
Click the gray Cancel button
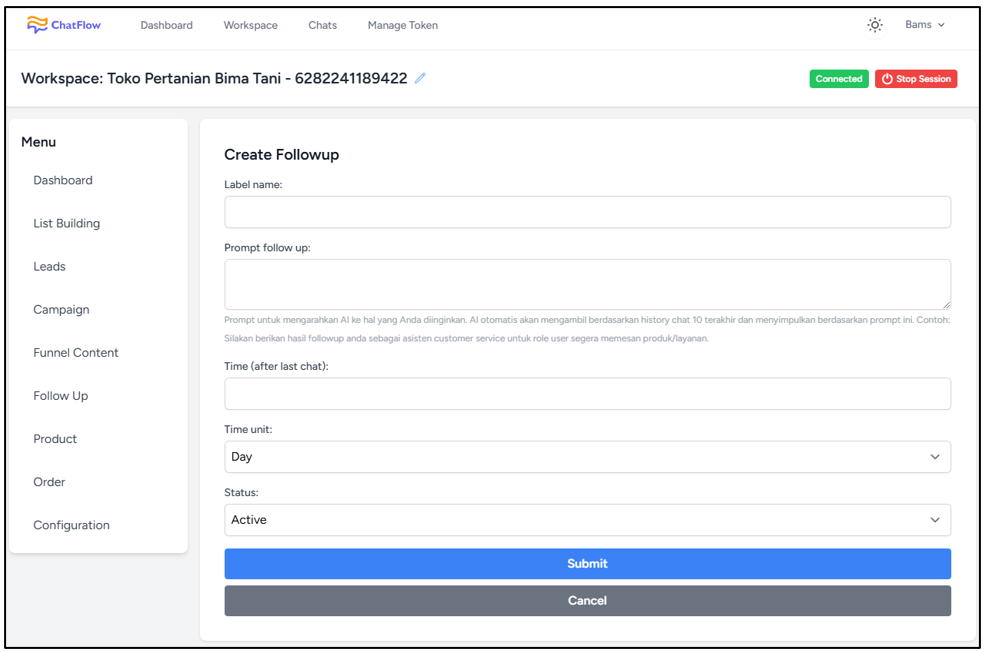587,600
